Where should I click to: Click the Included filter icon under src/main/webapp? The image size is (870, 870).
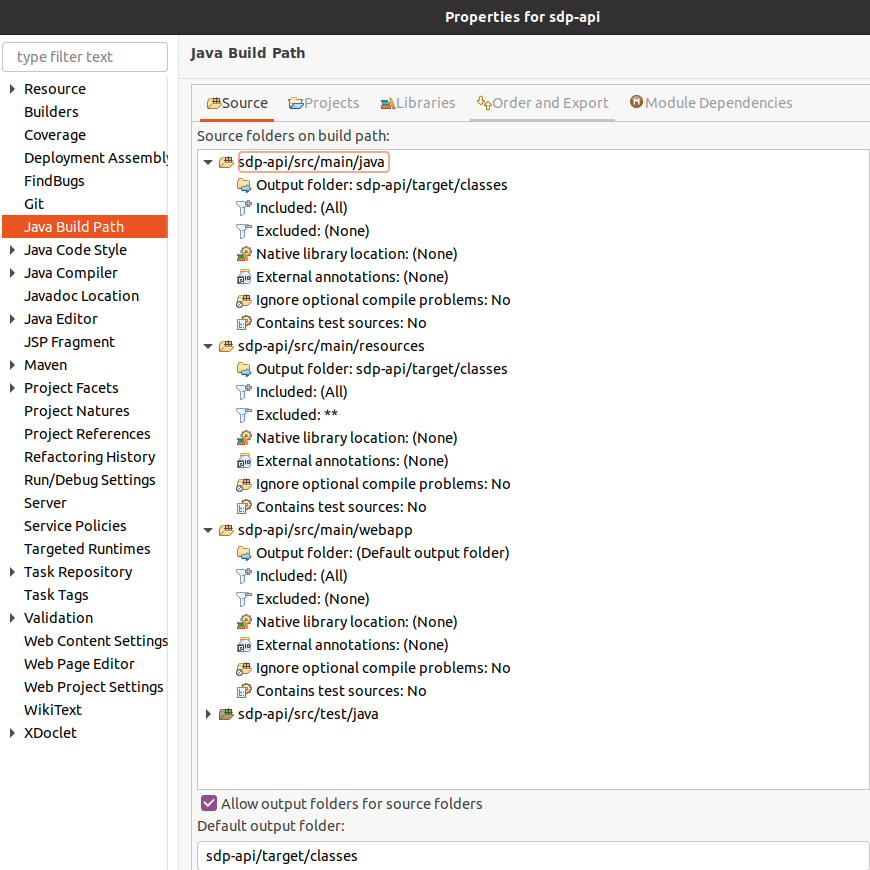244,576
